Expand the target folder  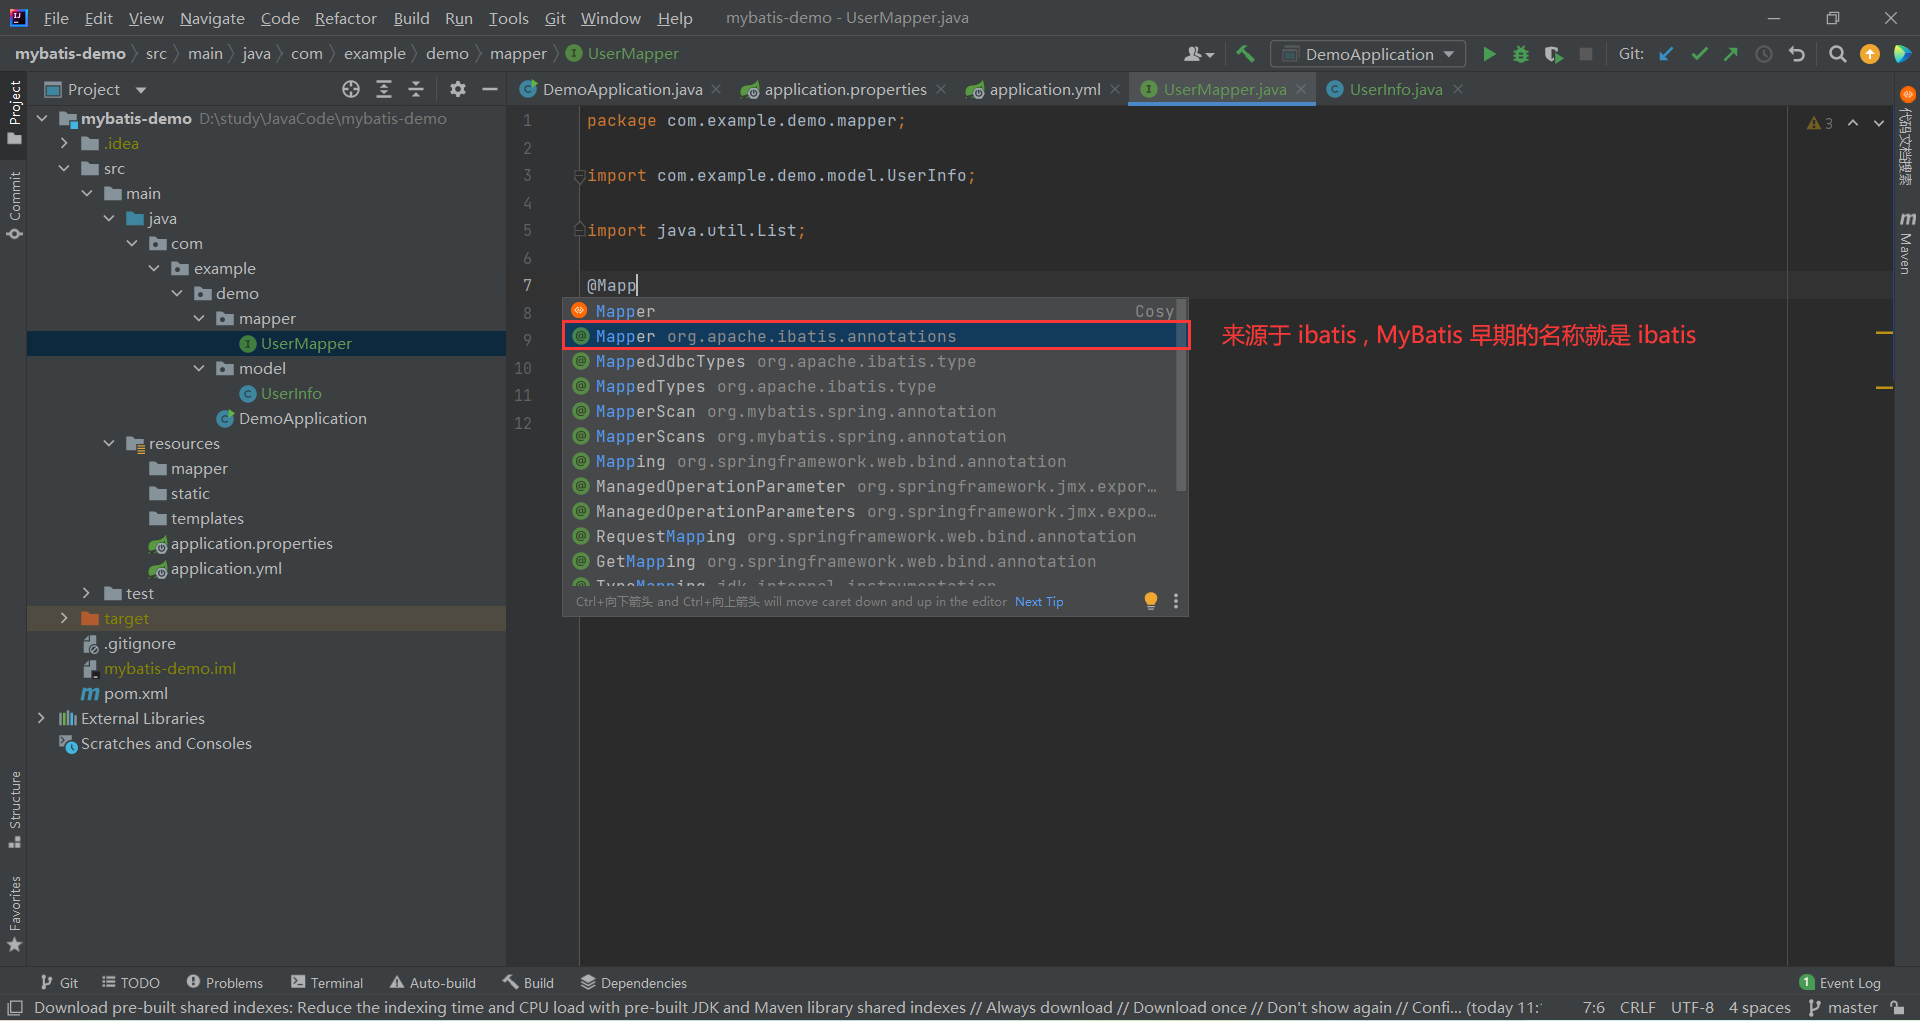(x=64, y=618)
